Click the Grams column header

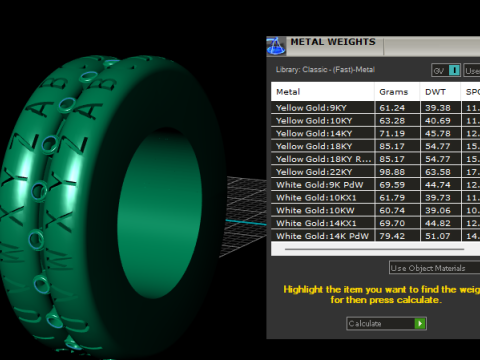397,92
